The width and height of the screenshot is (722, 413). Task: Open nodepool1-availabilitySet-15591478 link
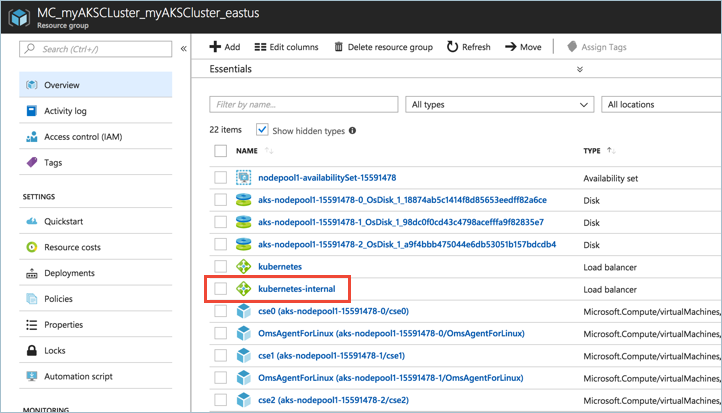coord(327,178)
